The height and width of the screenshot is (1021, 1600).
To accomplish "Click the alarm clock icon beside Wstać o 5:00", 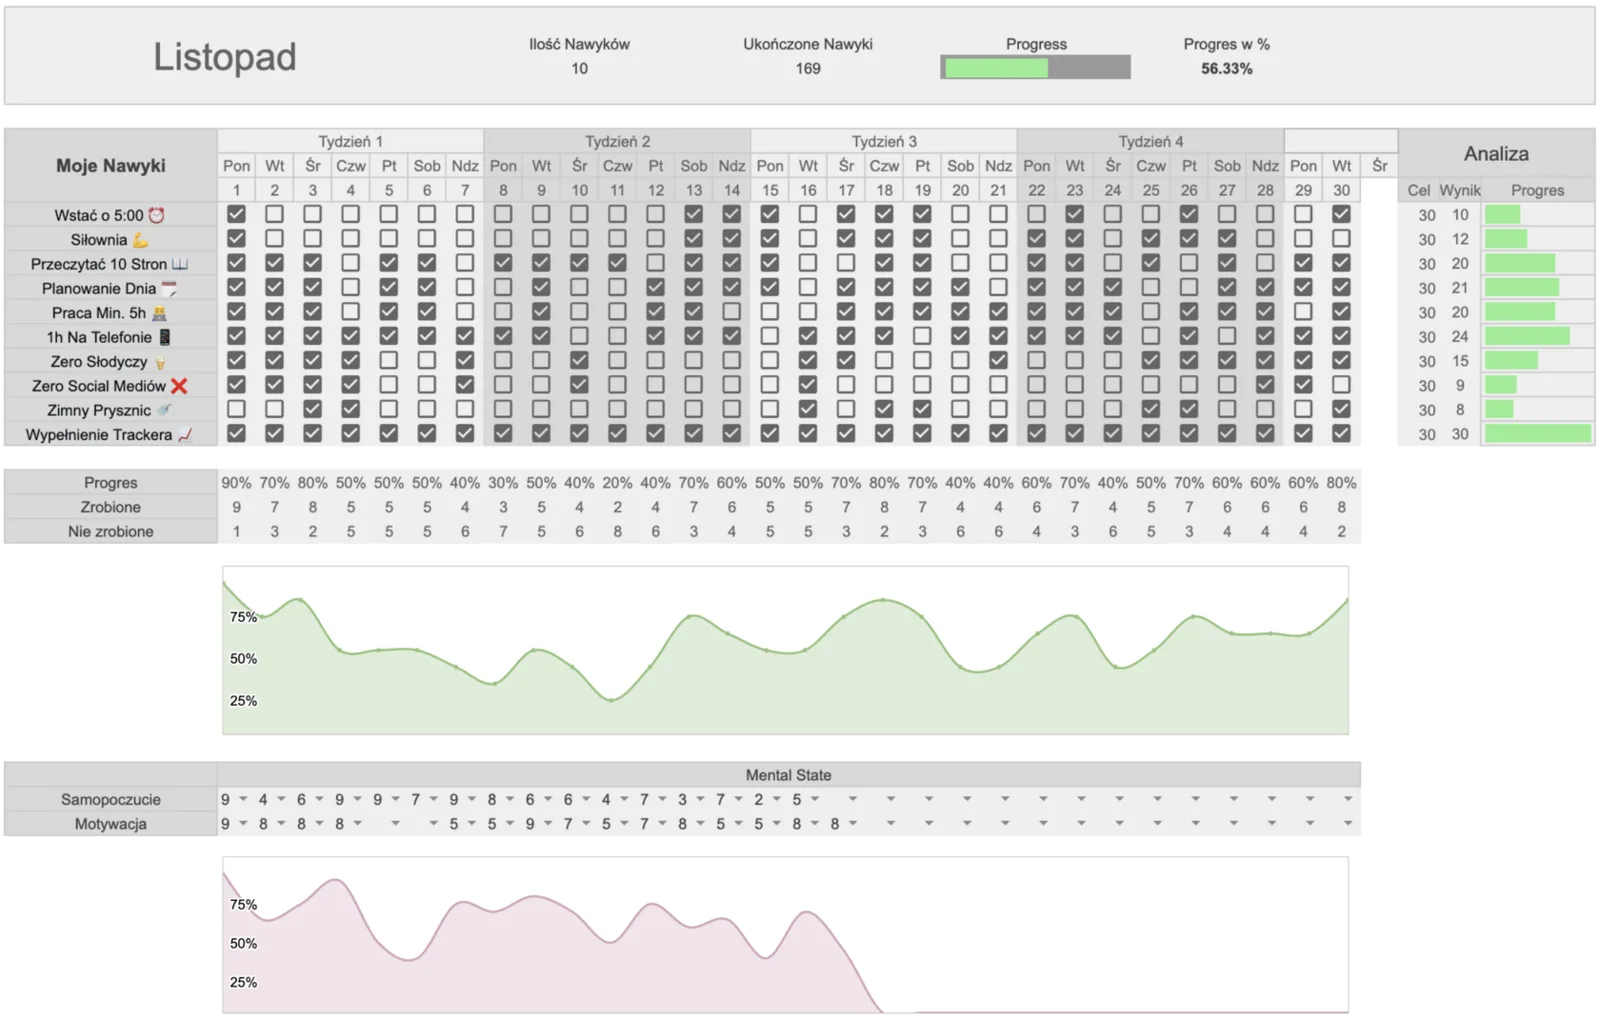I will pyautogui.click(x=156, y=215).
